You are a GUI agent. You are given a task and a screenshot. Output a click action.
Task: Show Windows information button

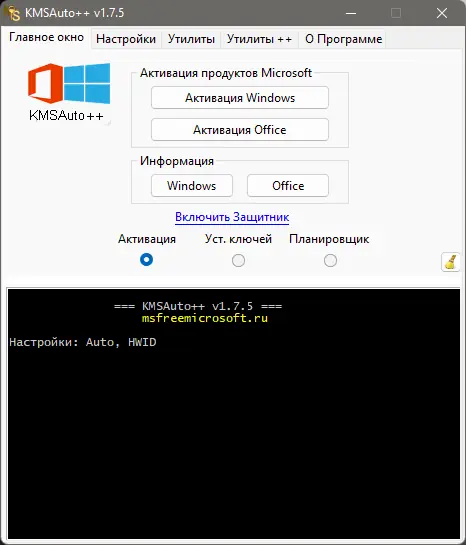(x=192, y=186)
